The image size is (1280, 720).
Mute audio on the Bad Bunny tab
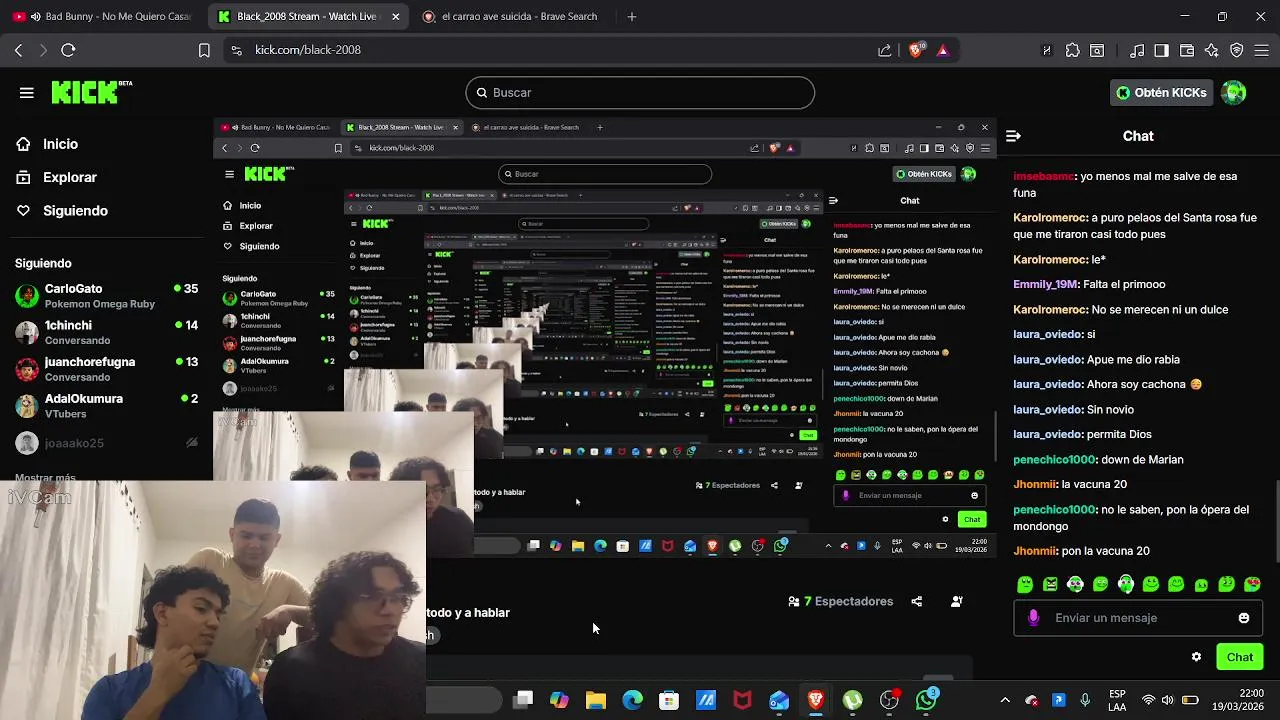[x=36, y=17]
